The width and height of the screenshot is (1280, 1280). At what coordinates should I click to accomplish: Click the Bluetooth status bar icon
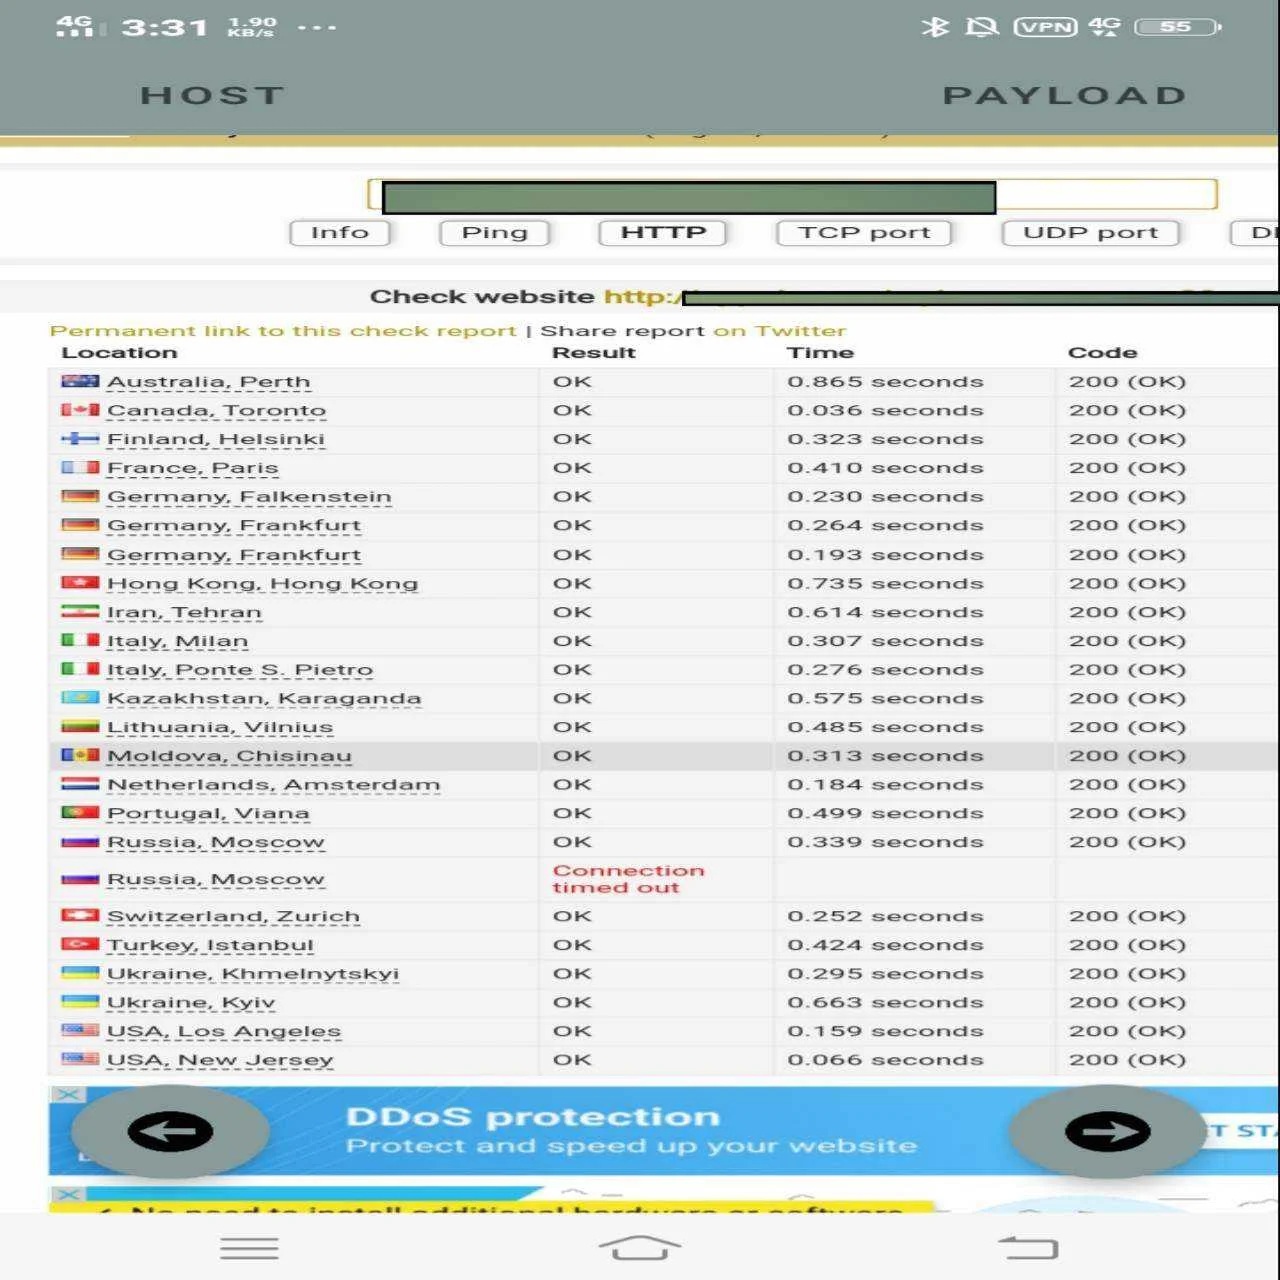935,27
